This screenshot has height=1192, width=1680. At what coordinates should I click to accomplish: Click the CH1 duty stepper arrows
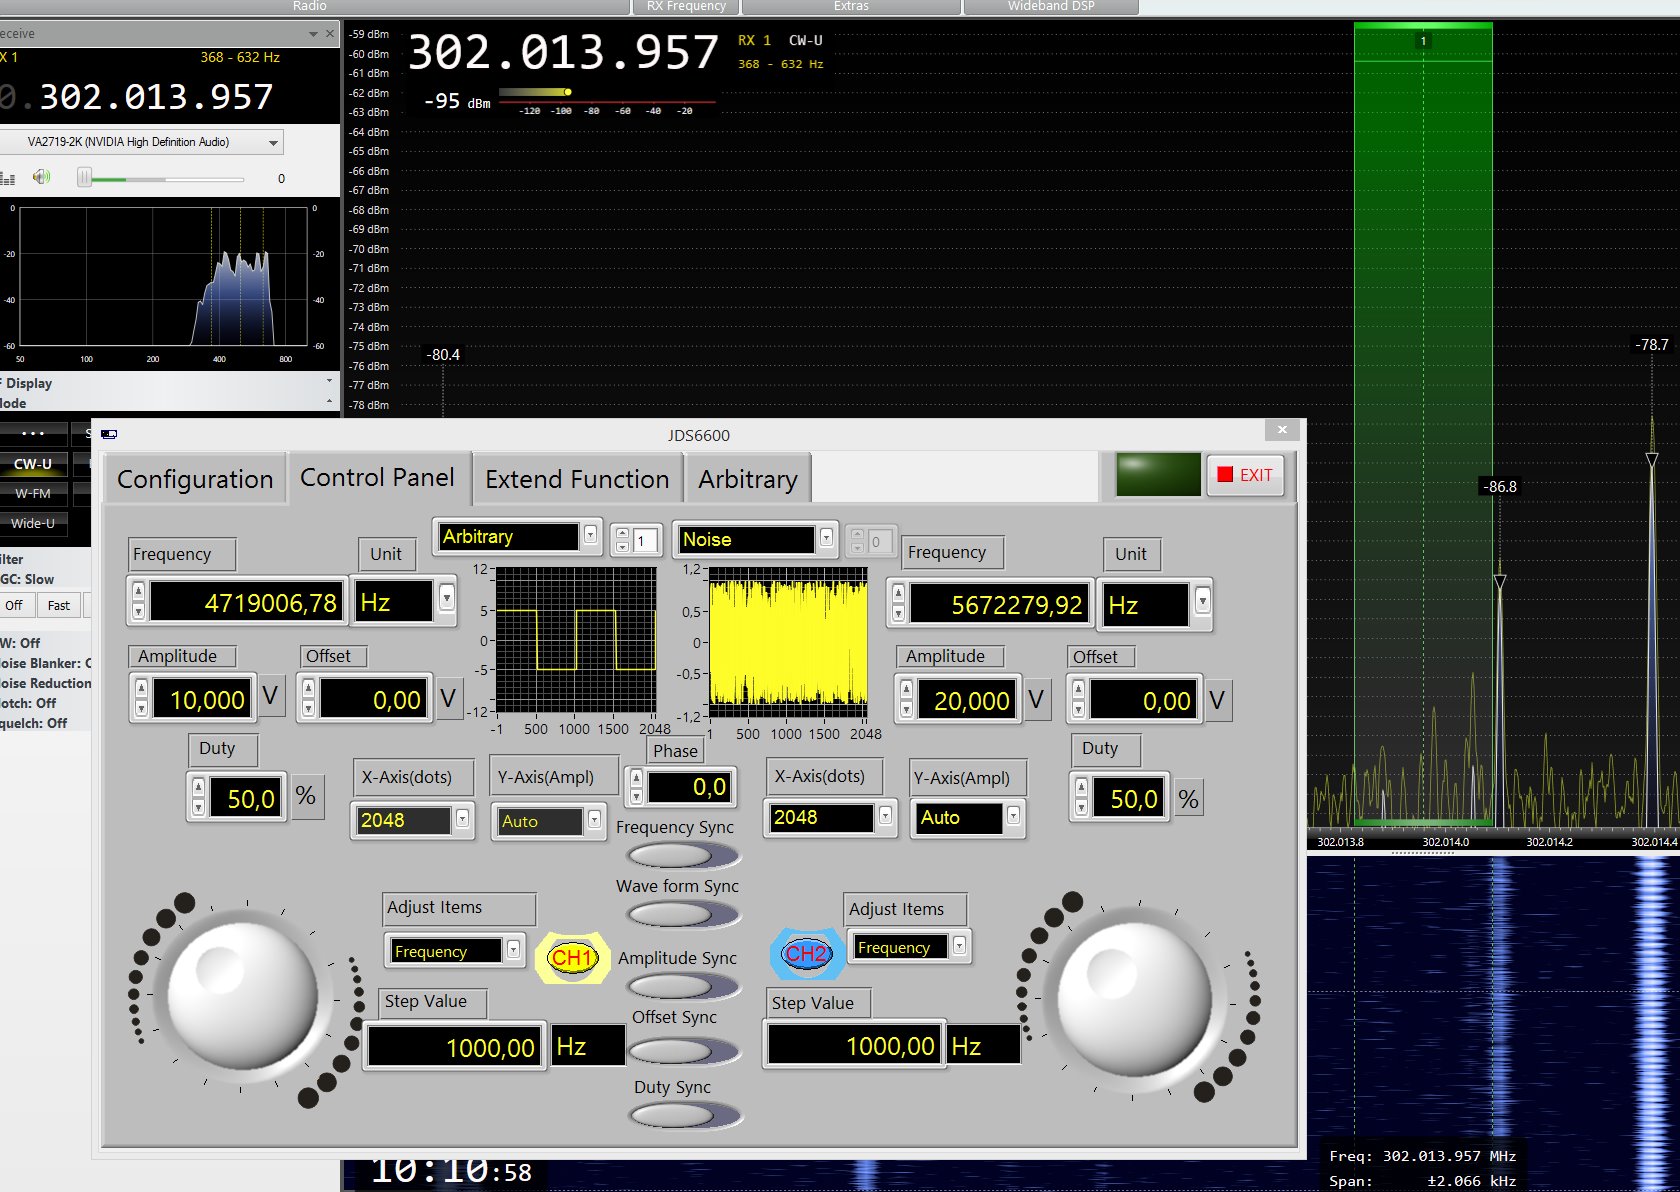(x=198, y=797)
